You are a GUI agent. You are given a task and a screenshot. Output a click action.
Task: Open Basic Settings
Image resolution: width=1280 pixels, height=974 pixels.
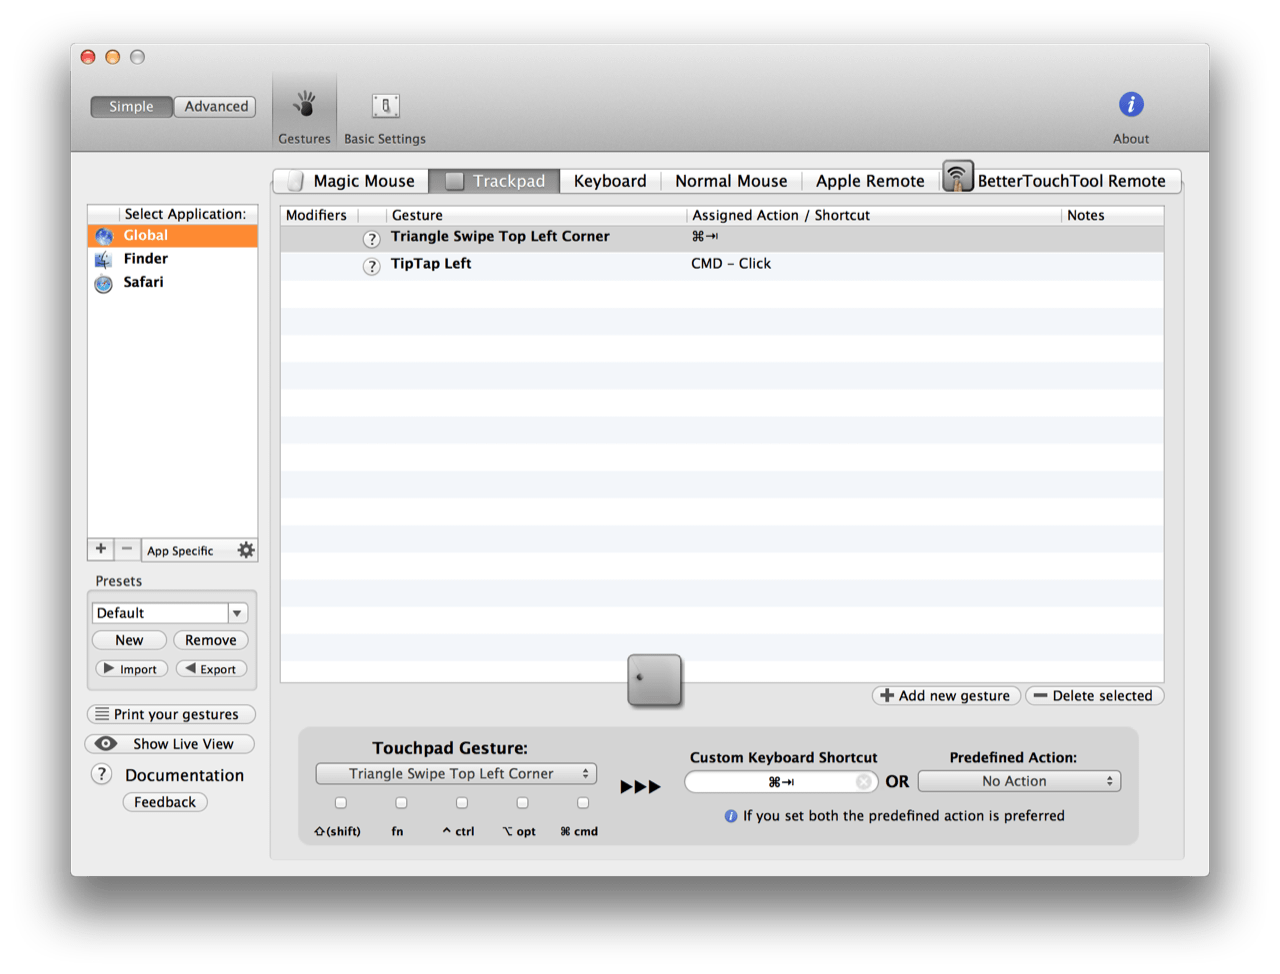385,116
